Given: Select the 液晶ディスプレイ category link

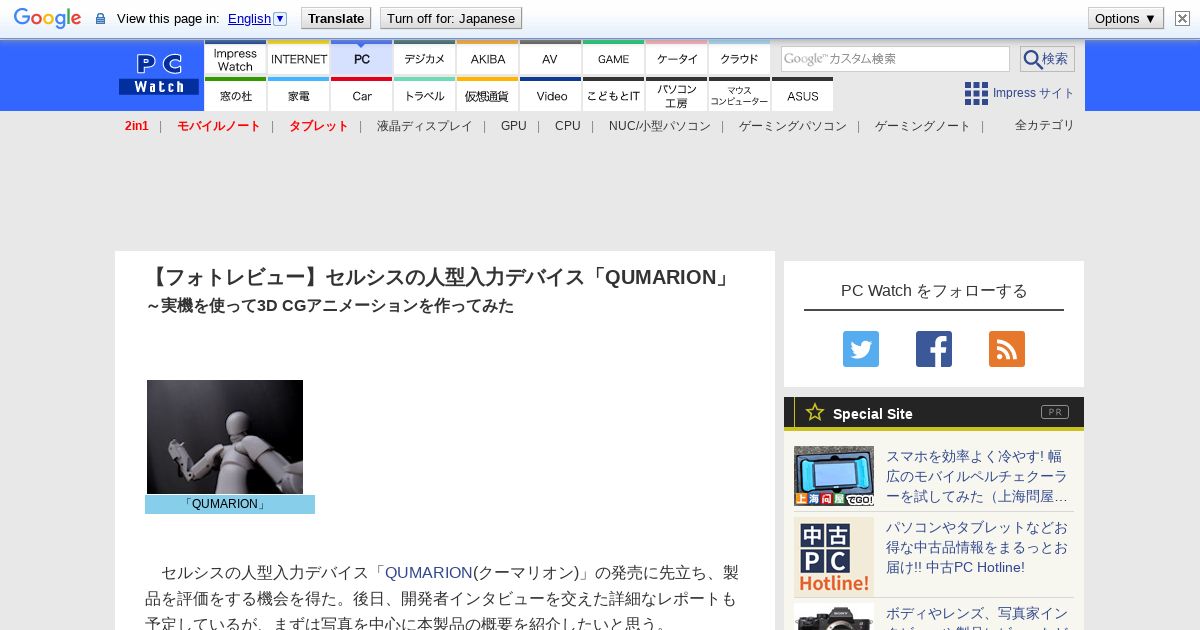Looking at the screenshot, I should click(x=425, y=126).
